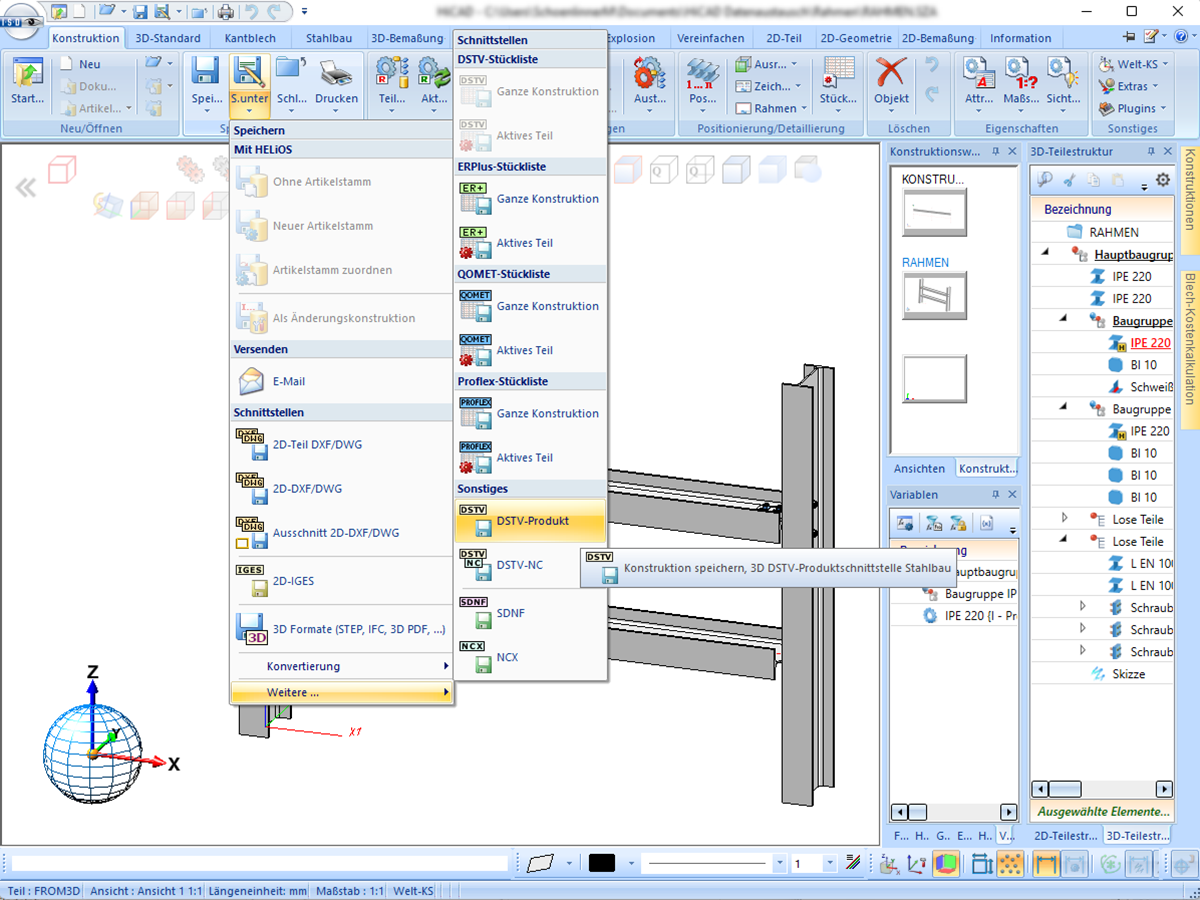This screenshot has height=900, width=1200.
Task: Select the IPE 220 variable row
Action: tap(969, 616)
